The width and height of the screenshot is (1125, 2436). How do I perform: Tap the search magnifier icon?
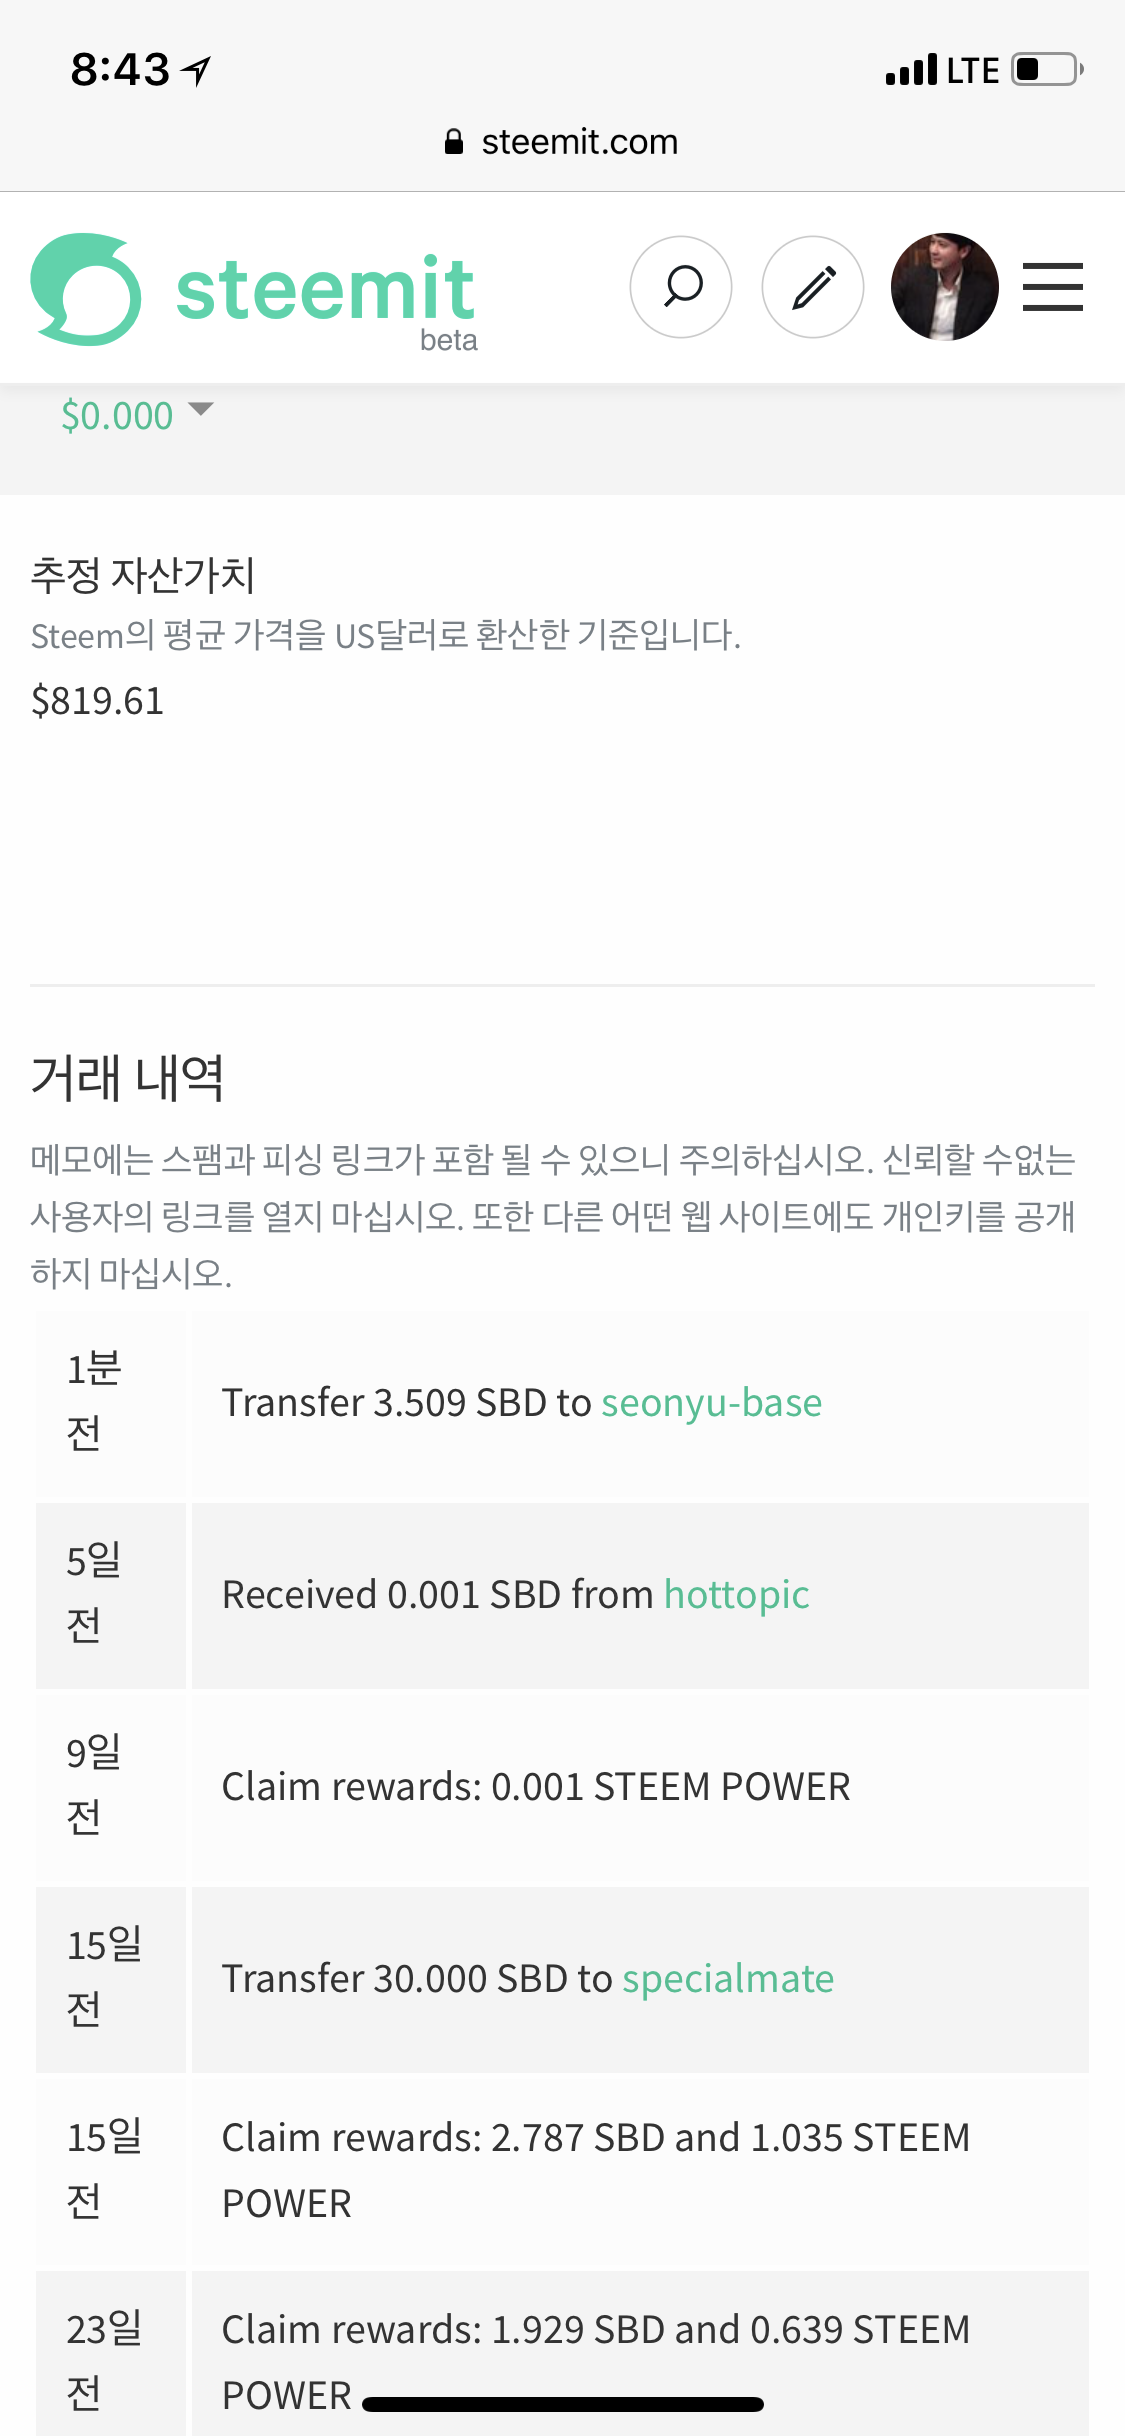681,287
